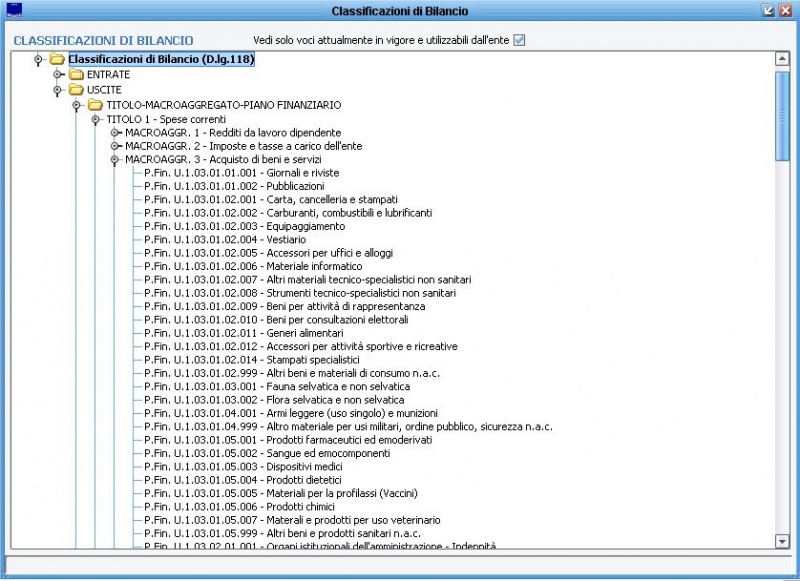
Task: Select 'Altro materiale per usi militari' entry
Action: pyautogui.click(x=348, y=426)
